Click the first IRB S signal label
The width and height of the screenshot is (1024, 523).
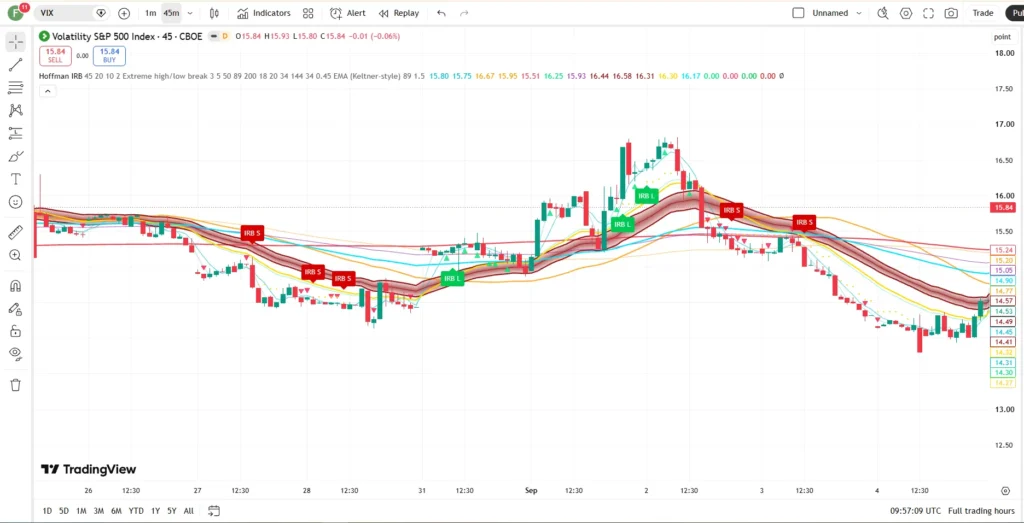pos(252,233)
